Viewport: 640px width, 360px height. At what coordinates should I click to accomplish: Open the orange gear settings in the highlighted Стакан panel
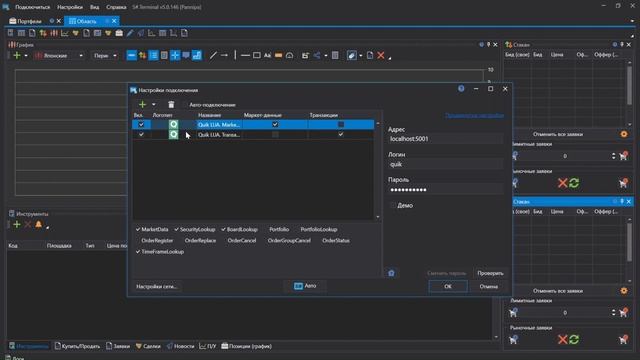point(624,291)
